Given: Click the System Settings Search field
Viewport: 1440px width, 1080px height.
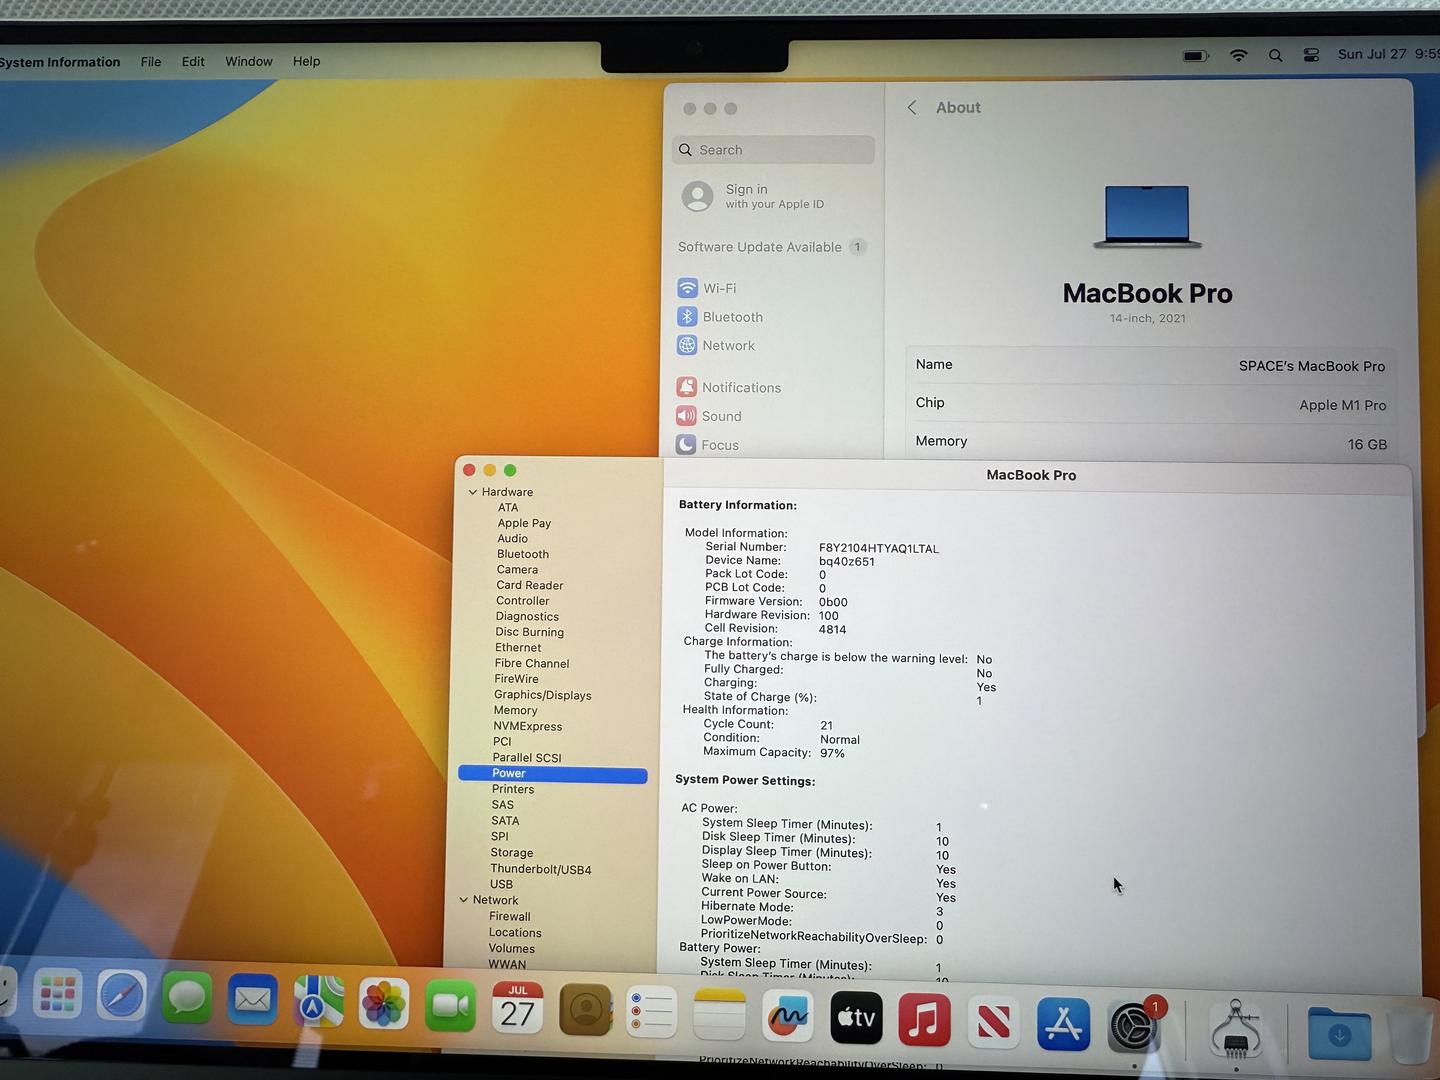Looking at the screenshot, I should (773, 150).
